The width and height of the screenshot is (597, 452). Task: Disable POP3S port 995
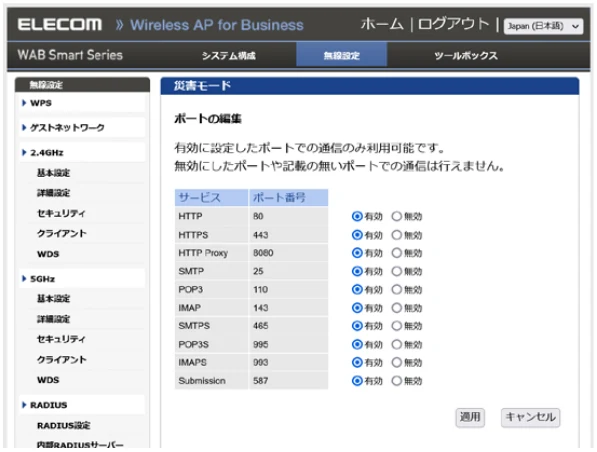point(397,344)
